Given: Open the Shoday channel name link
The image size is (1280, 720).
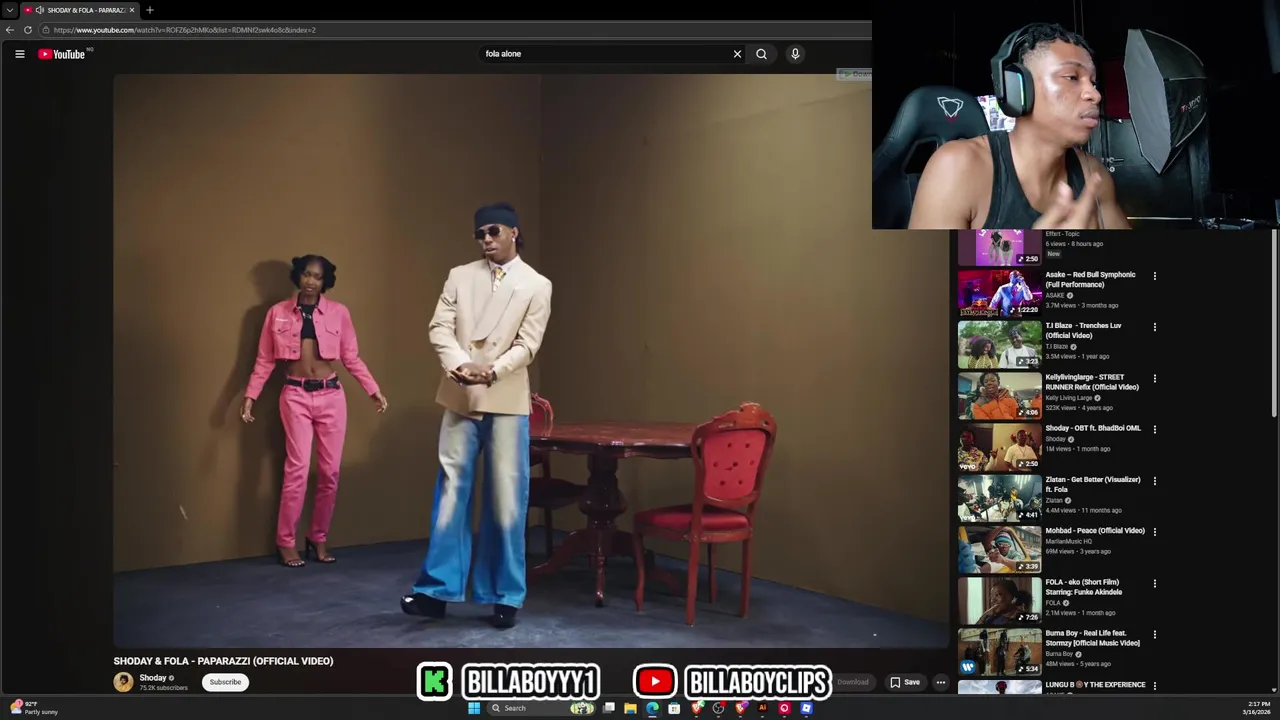Looking at the screenshot, I should [x=153, y=678].
